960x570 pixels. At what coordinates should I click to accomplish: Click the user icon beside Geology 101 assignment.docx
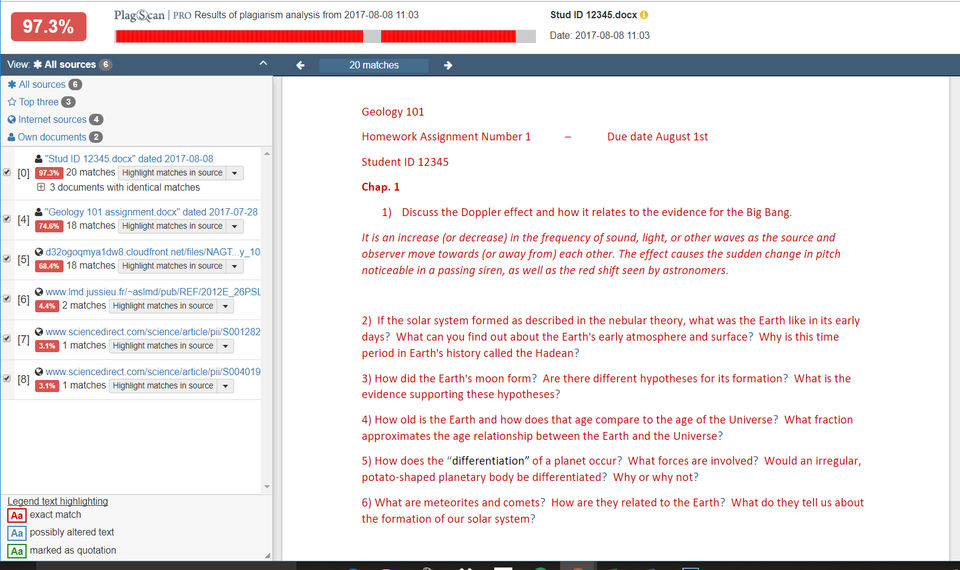(x=39, y=212)
